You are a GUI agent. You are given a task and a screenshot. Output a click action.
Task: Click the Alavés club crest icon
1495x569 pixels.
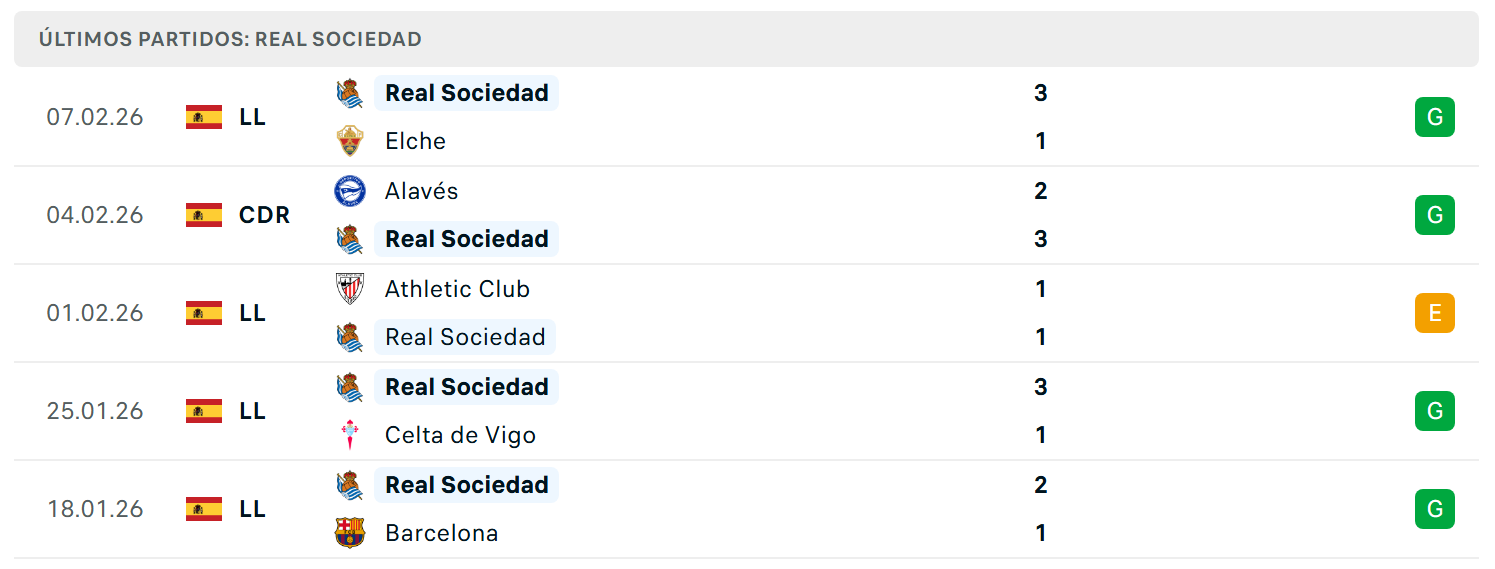[x=350, y=190]
